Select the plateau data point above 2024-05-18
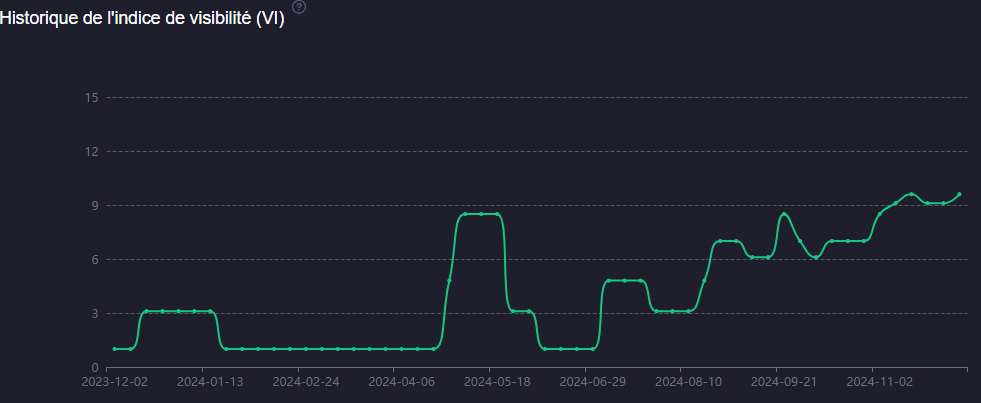 coord(497,214)
